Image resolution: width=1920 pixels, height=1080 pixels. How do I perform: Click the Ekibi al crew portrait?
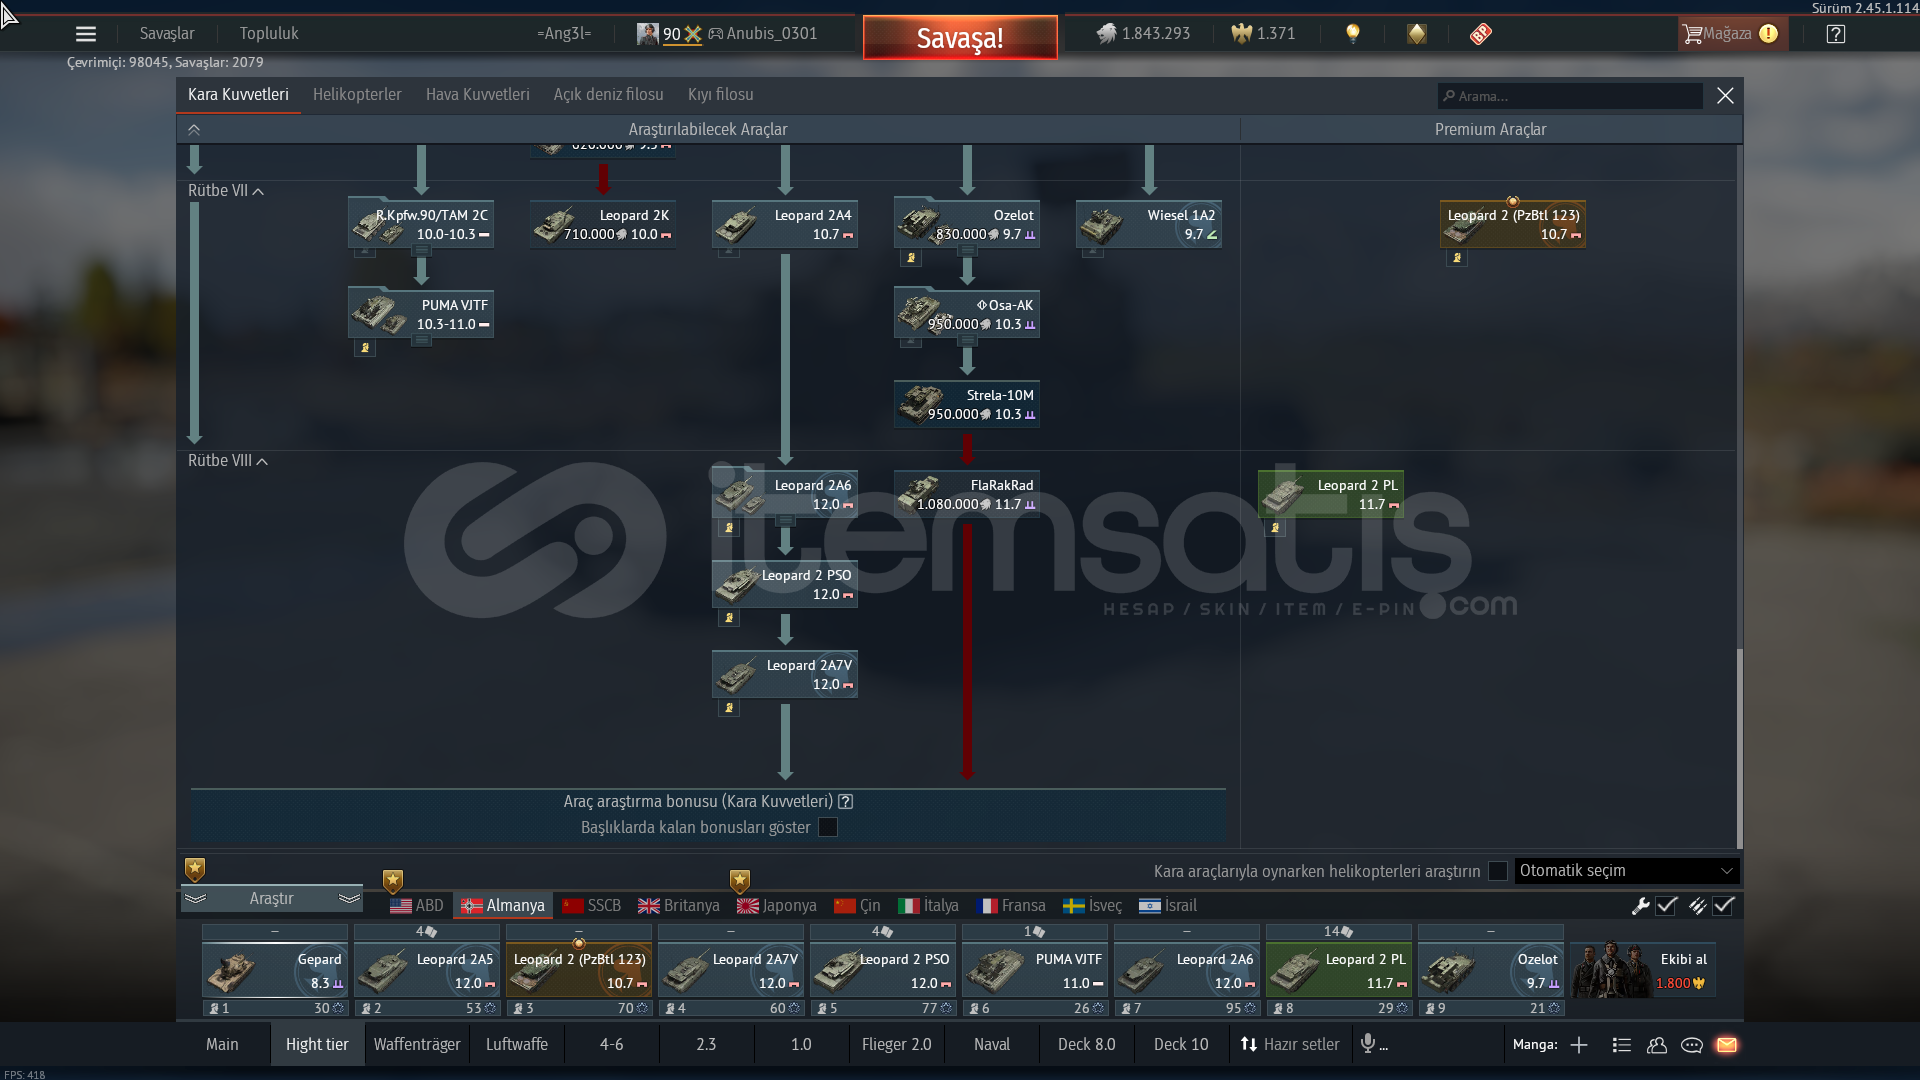coord(1609,969)
